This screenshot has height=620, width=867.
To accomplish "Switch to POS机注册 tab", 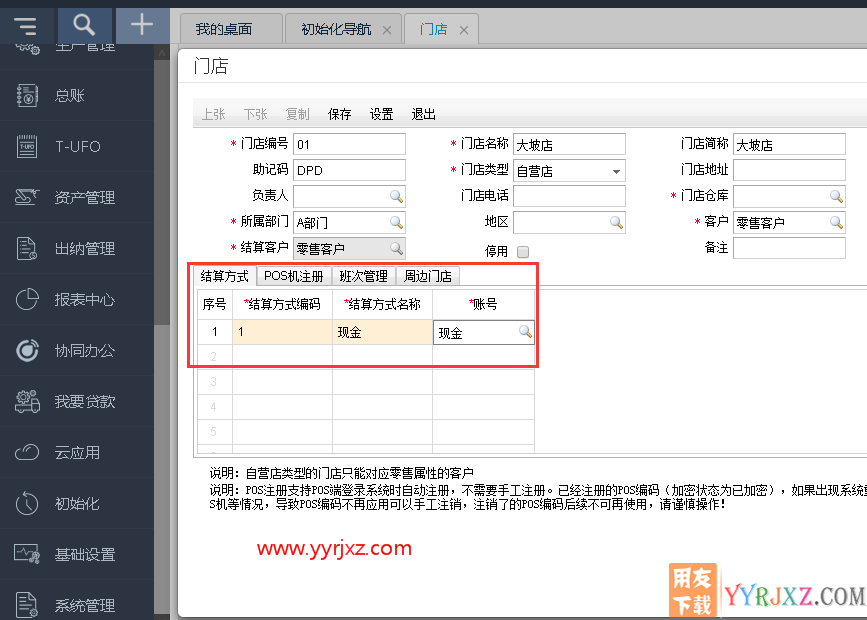I will (x=294, y=276).
